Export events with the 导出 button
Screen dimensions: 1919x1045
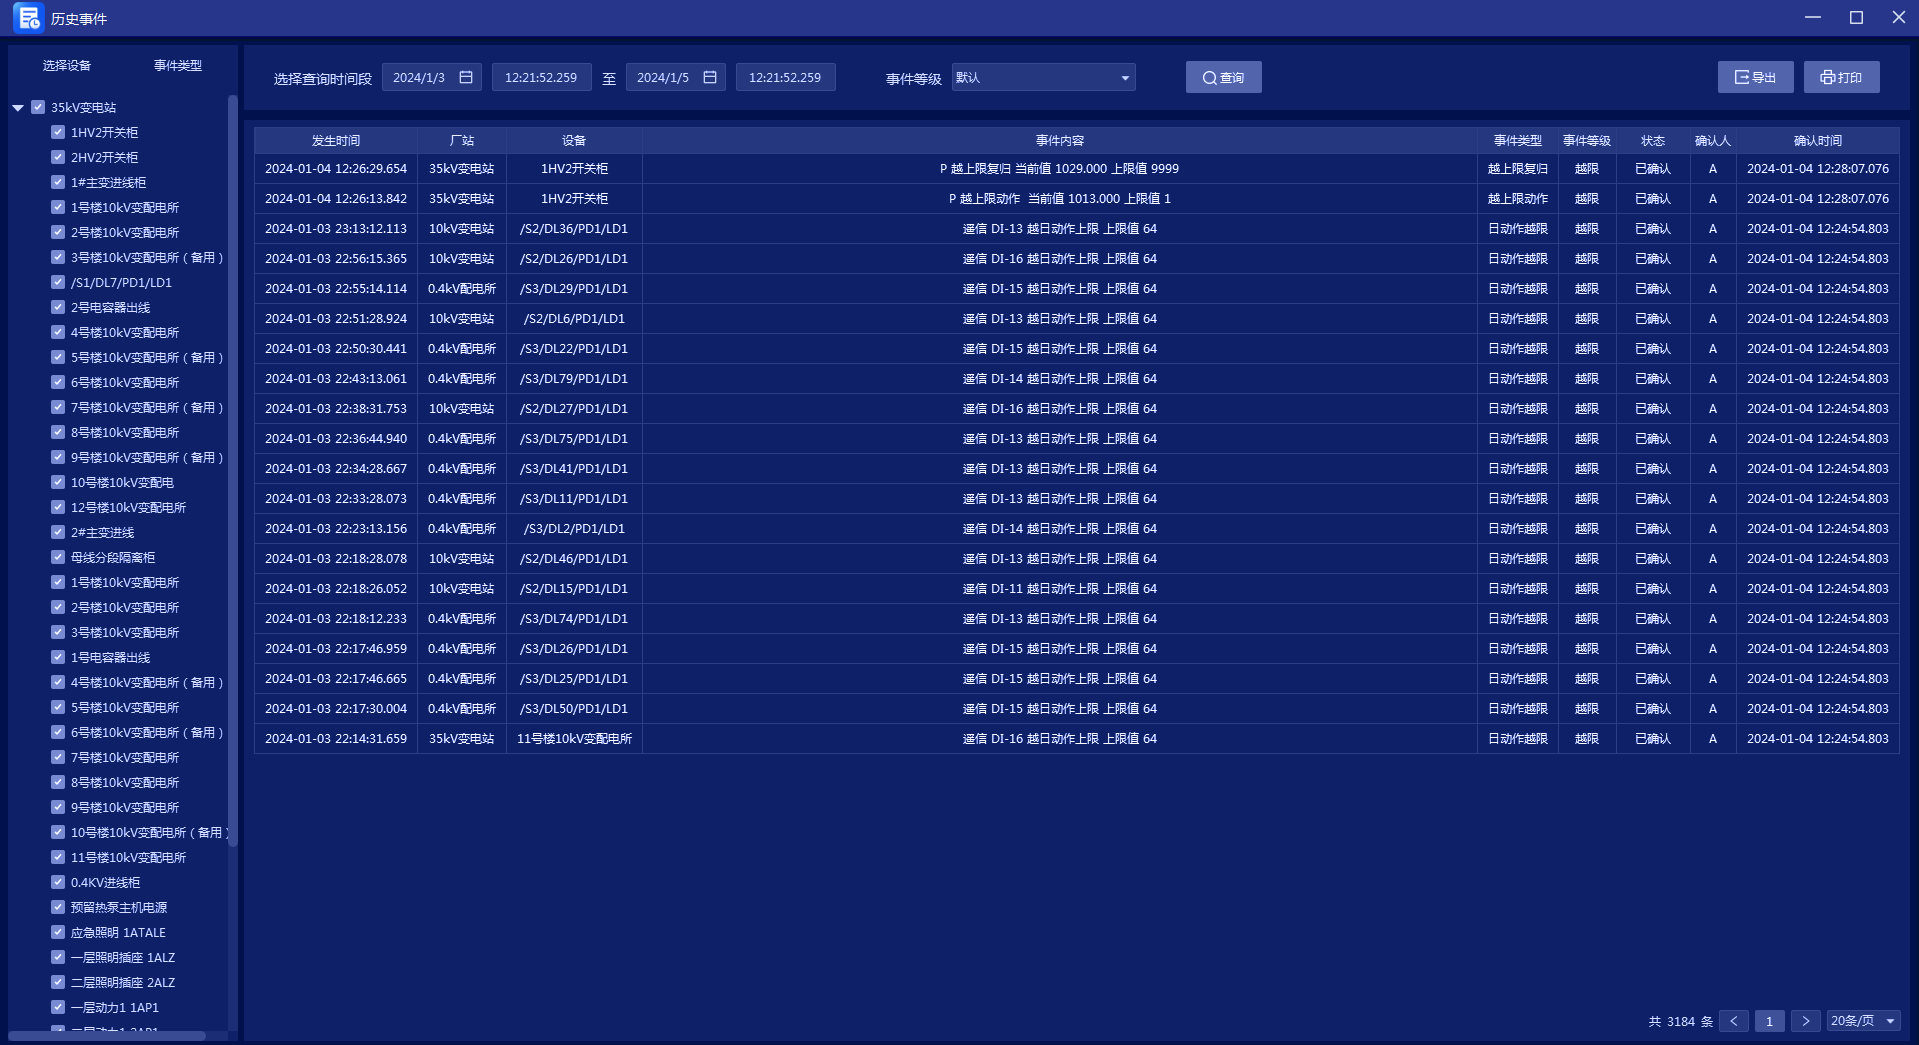[x=1755, y=77]
